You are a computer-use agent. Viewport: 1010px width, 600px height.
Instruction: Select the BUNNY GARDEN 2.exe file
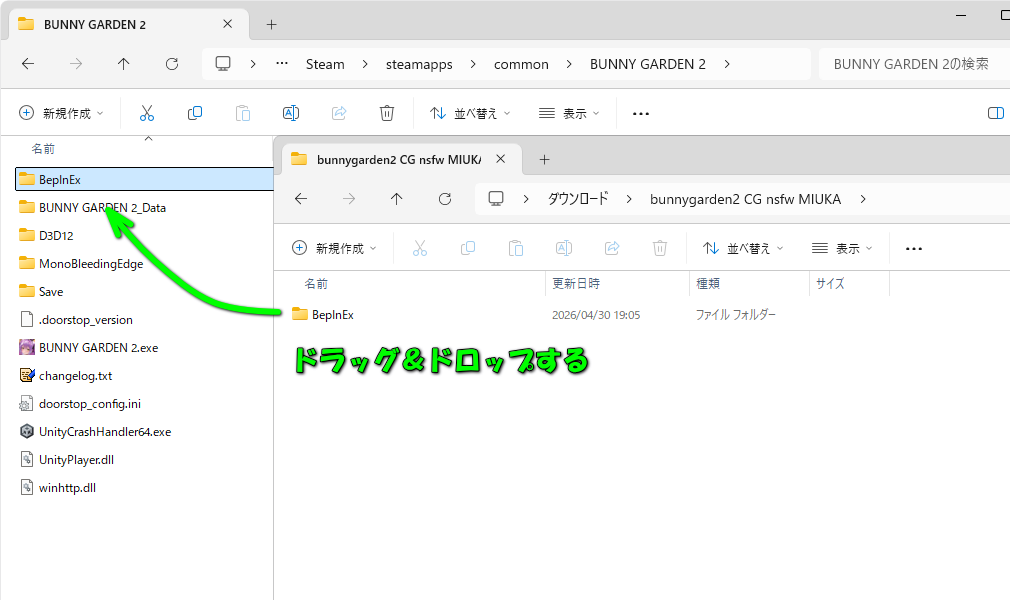(x=98, y=348)
